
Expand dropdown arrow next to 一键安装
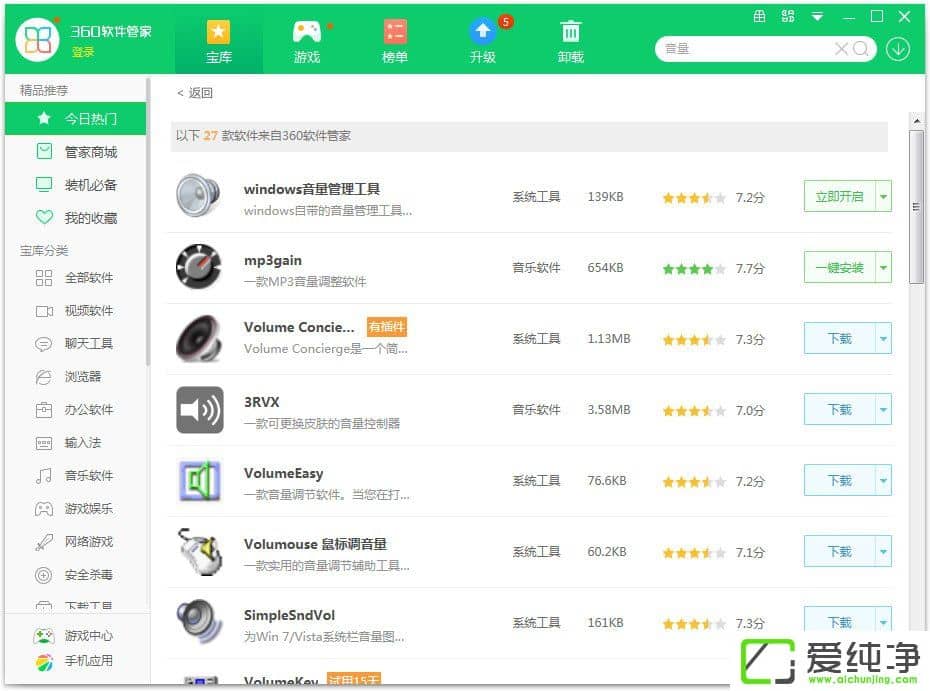[x=883, y=268]
